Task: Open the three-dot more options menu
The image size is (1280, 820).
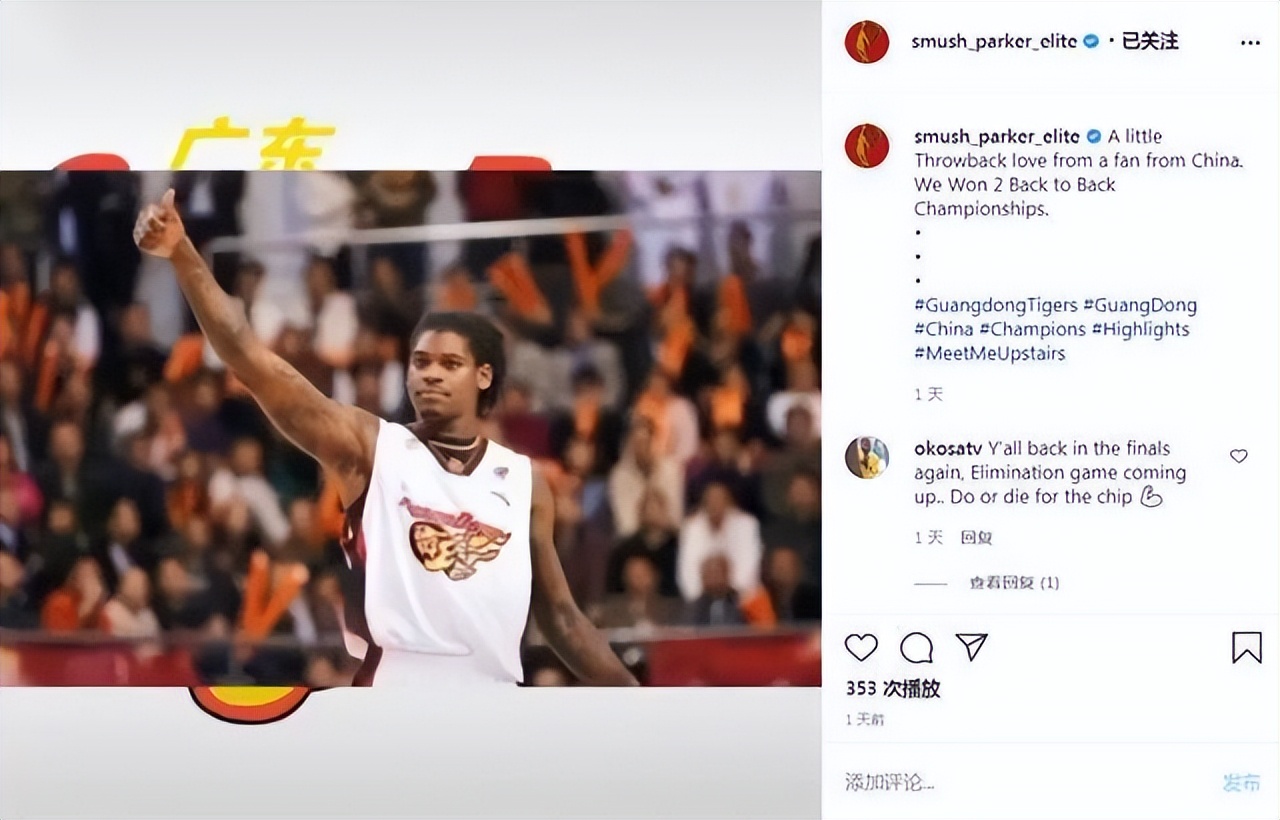Action: (1250, 43)
